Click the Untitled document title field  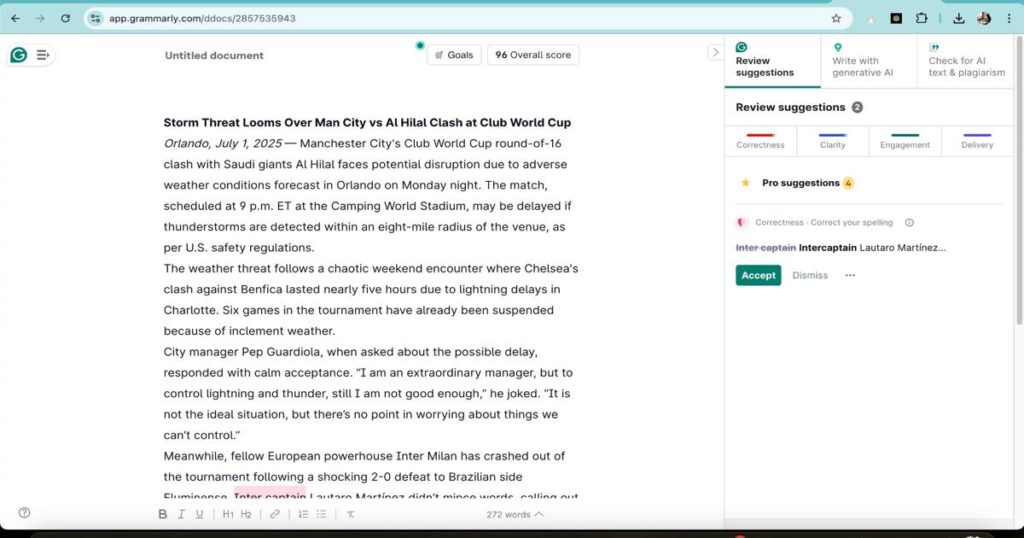click(214, 55)
